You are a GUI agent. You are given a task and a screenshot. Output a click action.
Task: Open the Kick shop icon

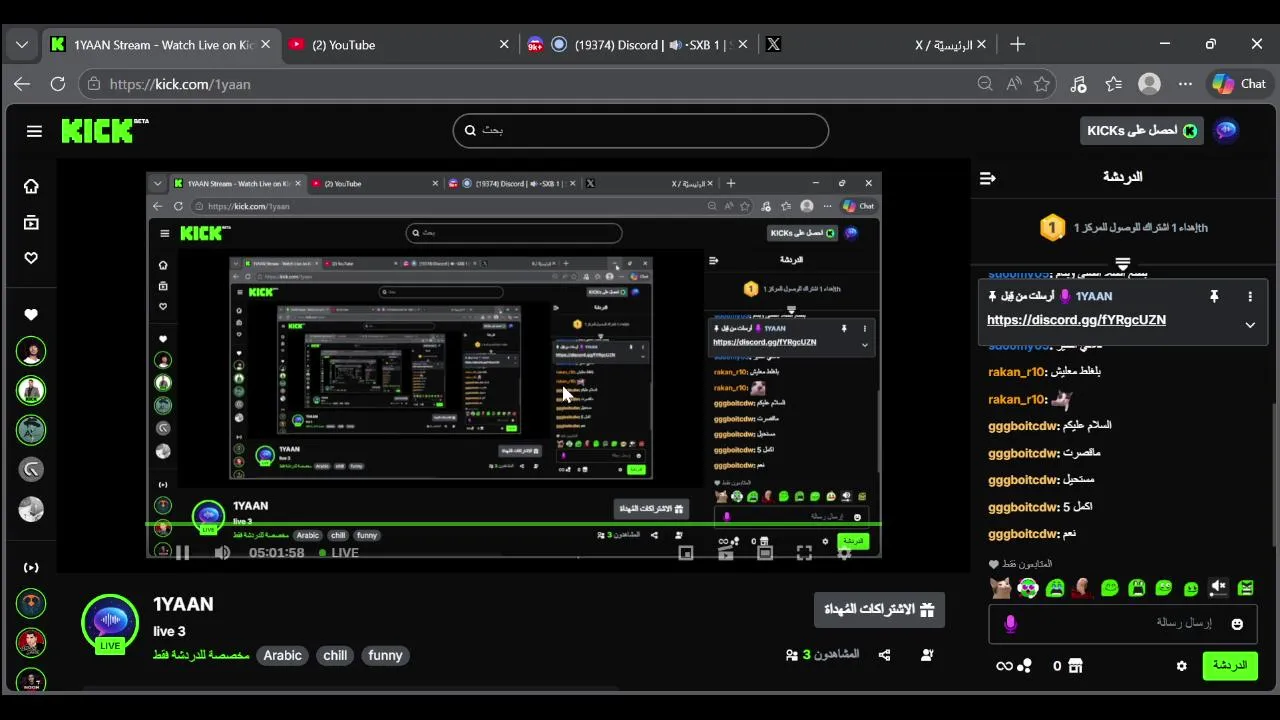click(1076, 666)
